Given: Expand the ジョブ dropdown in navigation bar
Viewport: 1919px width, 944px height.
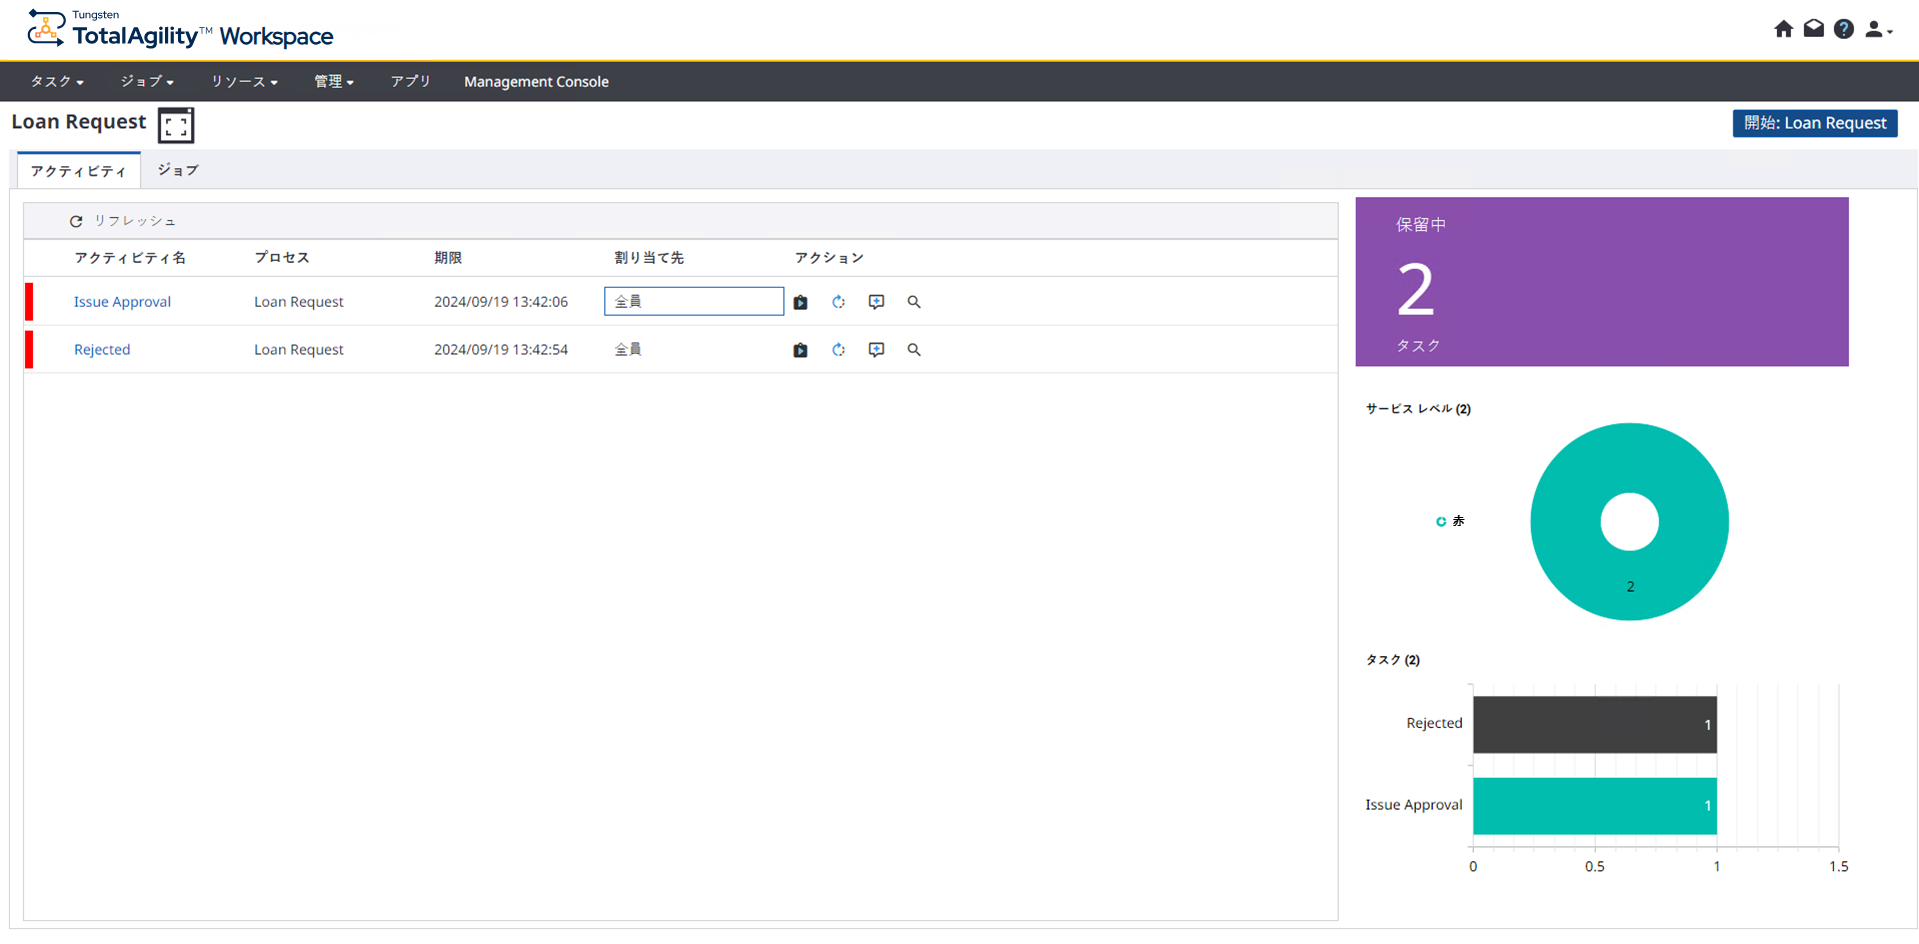Looking at the screenshot, I should [x=147, y=82].
